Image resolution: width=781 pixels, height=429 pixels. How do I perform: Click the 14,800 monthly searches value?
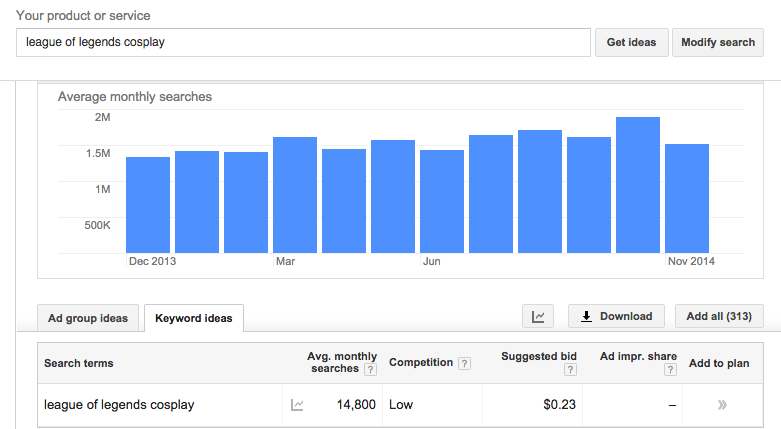356,405
